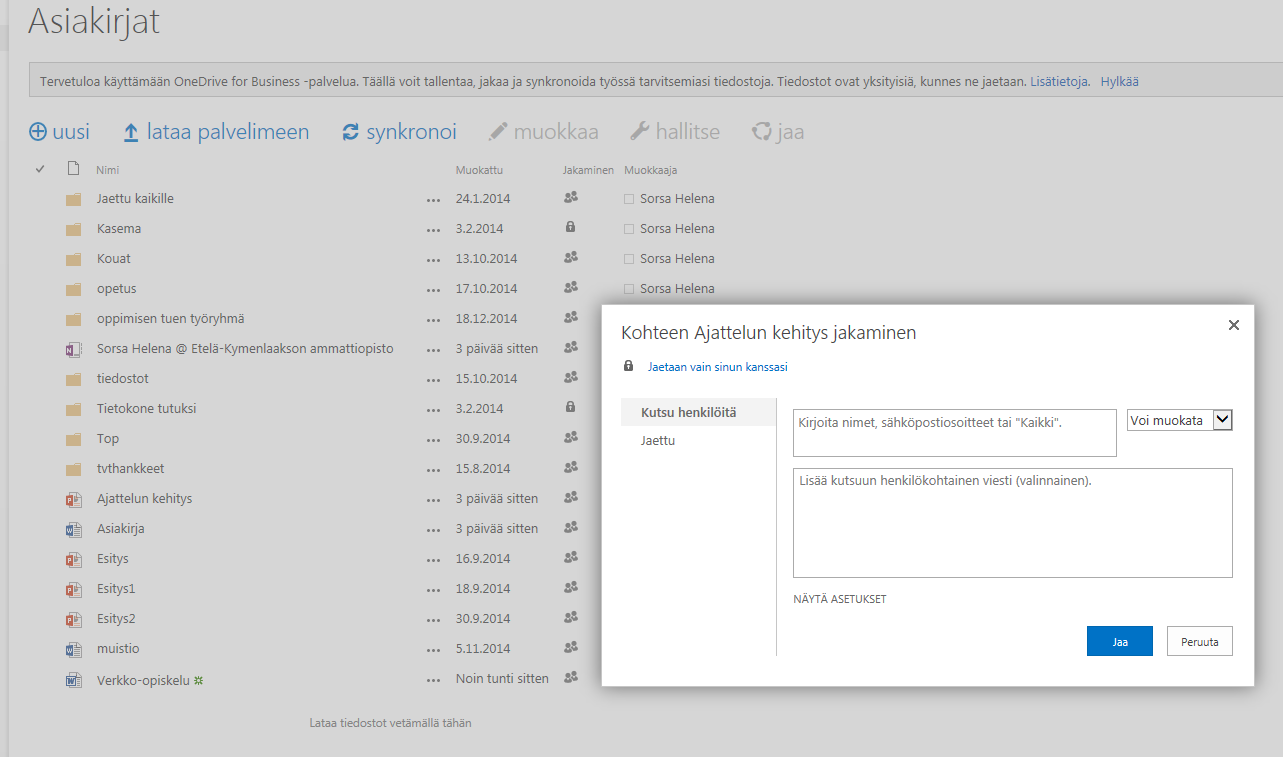
Task: Dismiss the welcome banner with Hylkää
Action: tap(1120, 82)
